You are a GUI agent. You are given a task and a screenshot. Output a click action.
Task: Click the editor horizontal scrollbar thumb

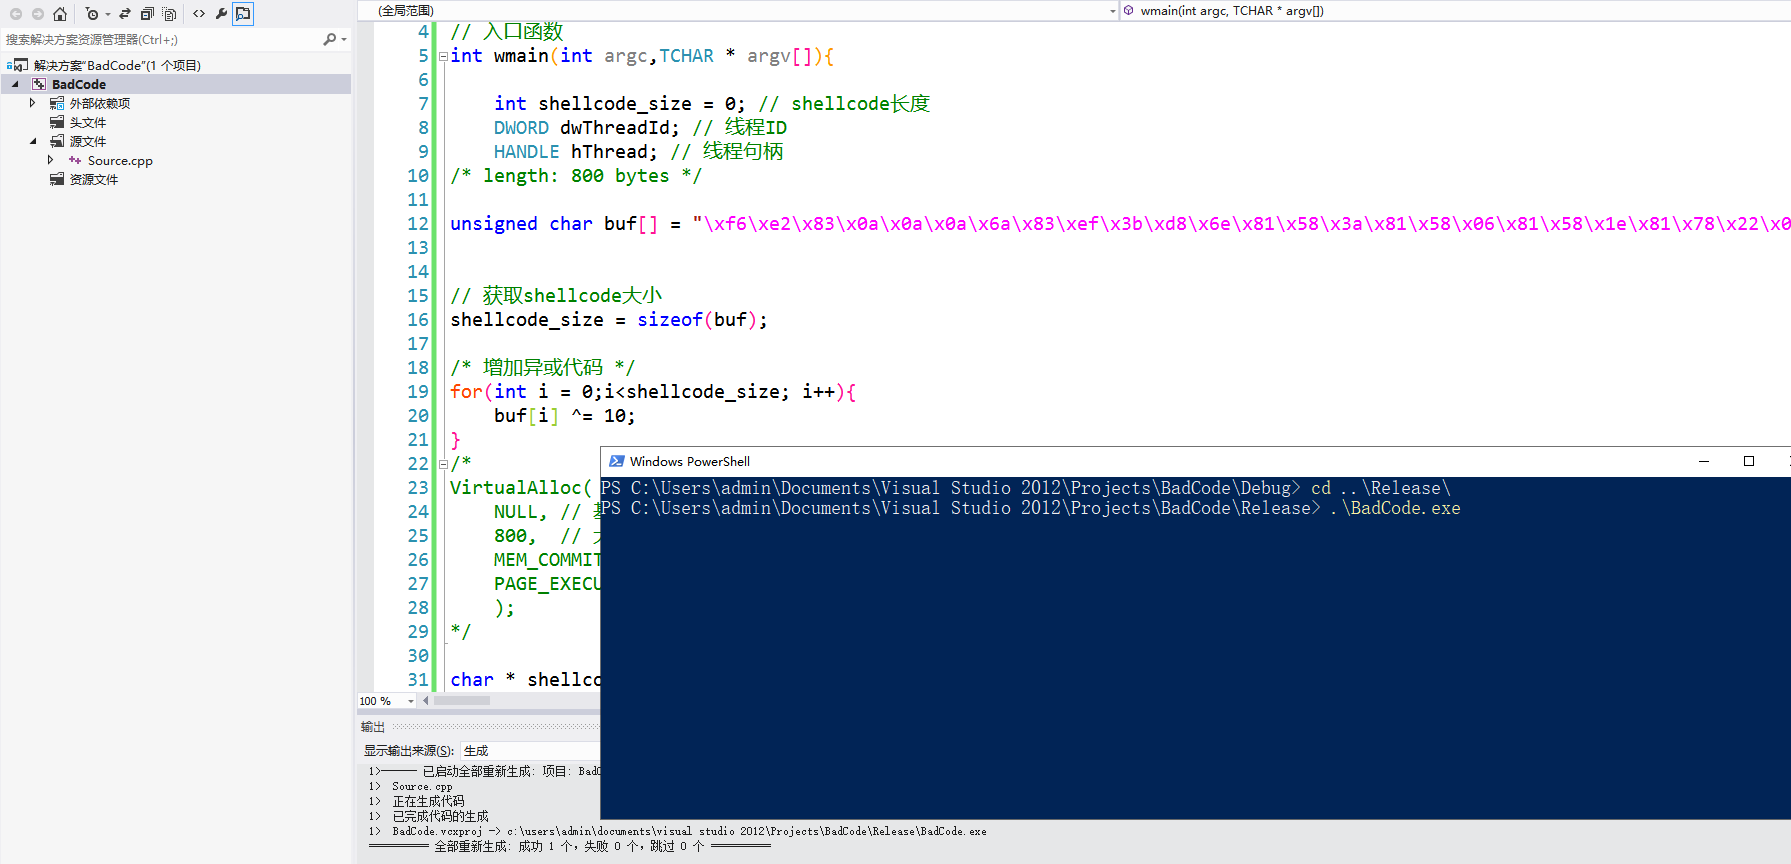461,701
